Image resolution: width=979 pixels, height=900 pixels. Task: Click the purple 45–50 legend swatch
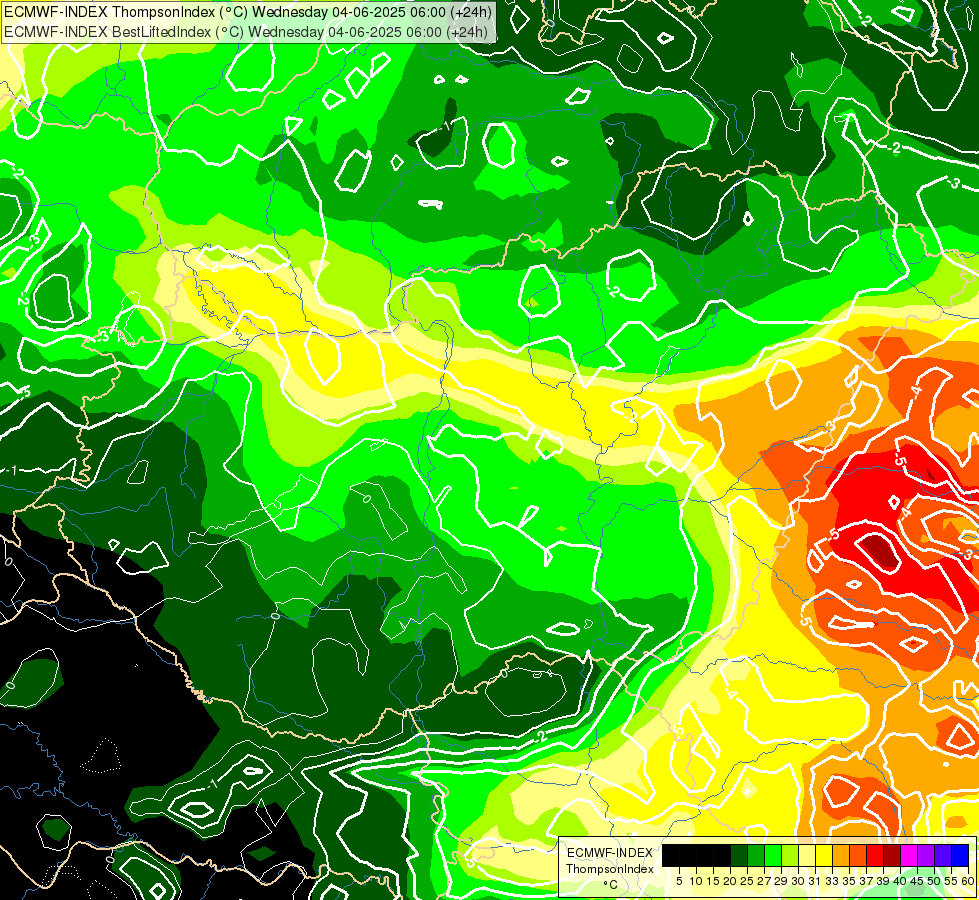coord(926,856)
